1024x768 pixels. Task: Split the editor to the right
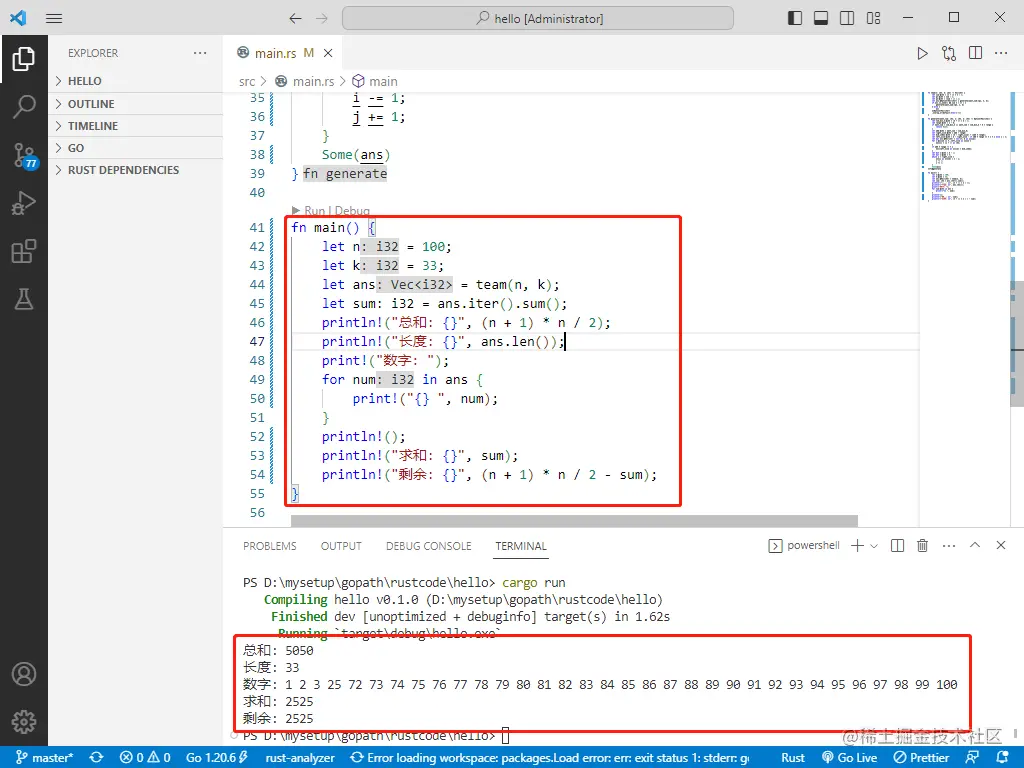tap(976, 53)
